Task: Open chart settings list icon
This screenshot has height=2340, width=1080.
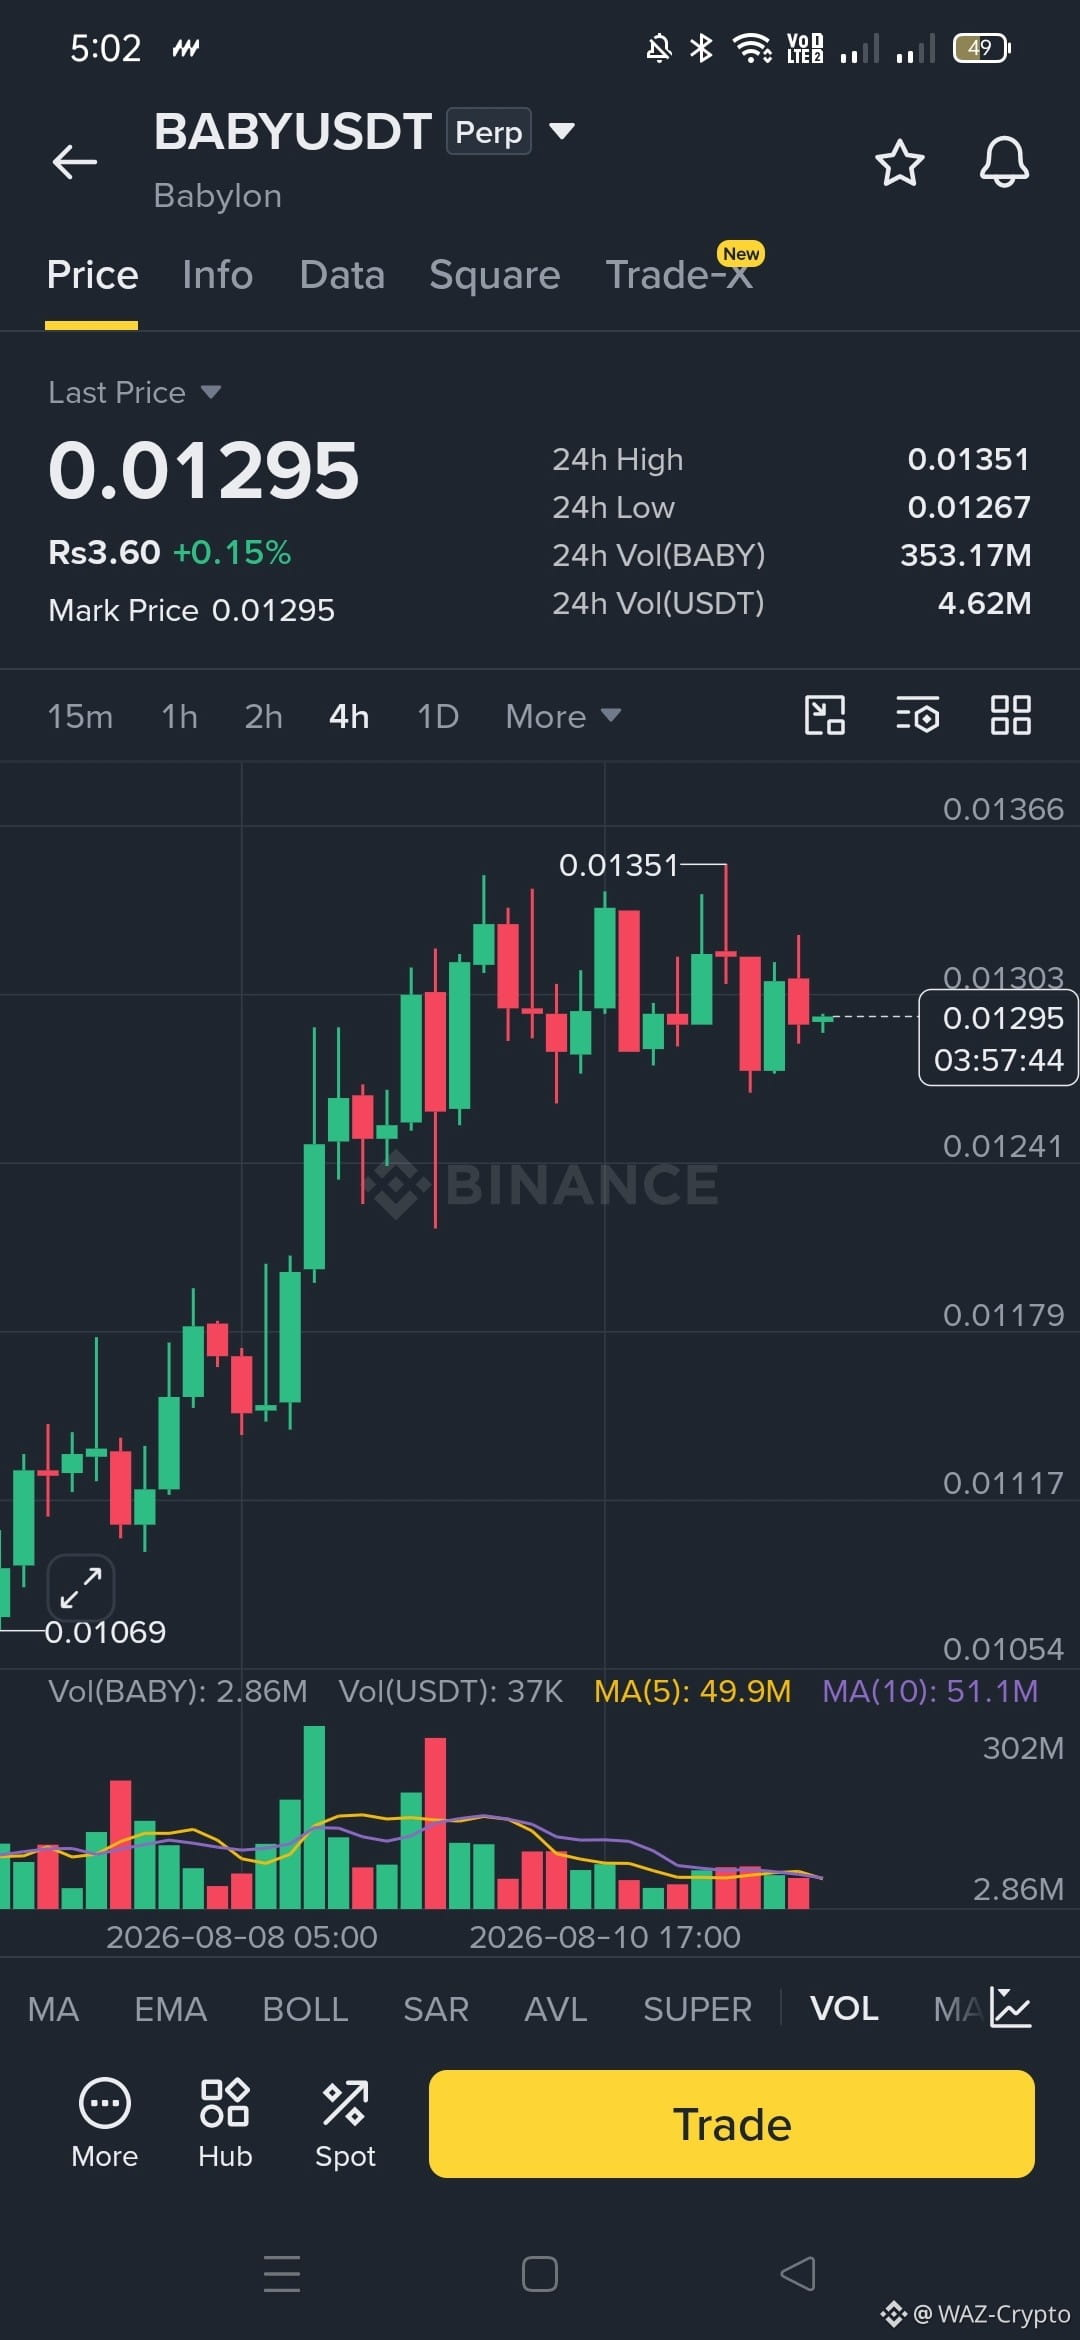Action: [917, 716]
